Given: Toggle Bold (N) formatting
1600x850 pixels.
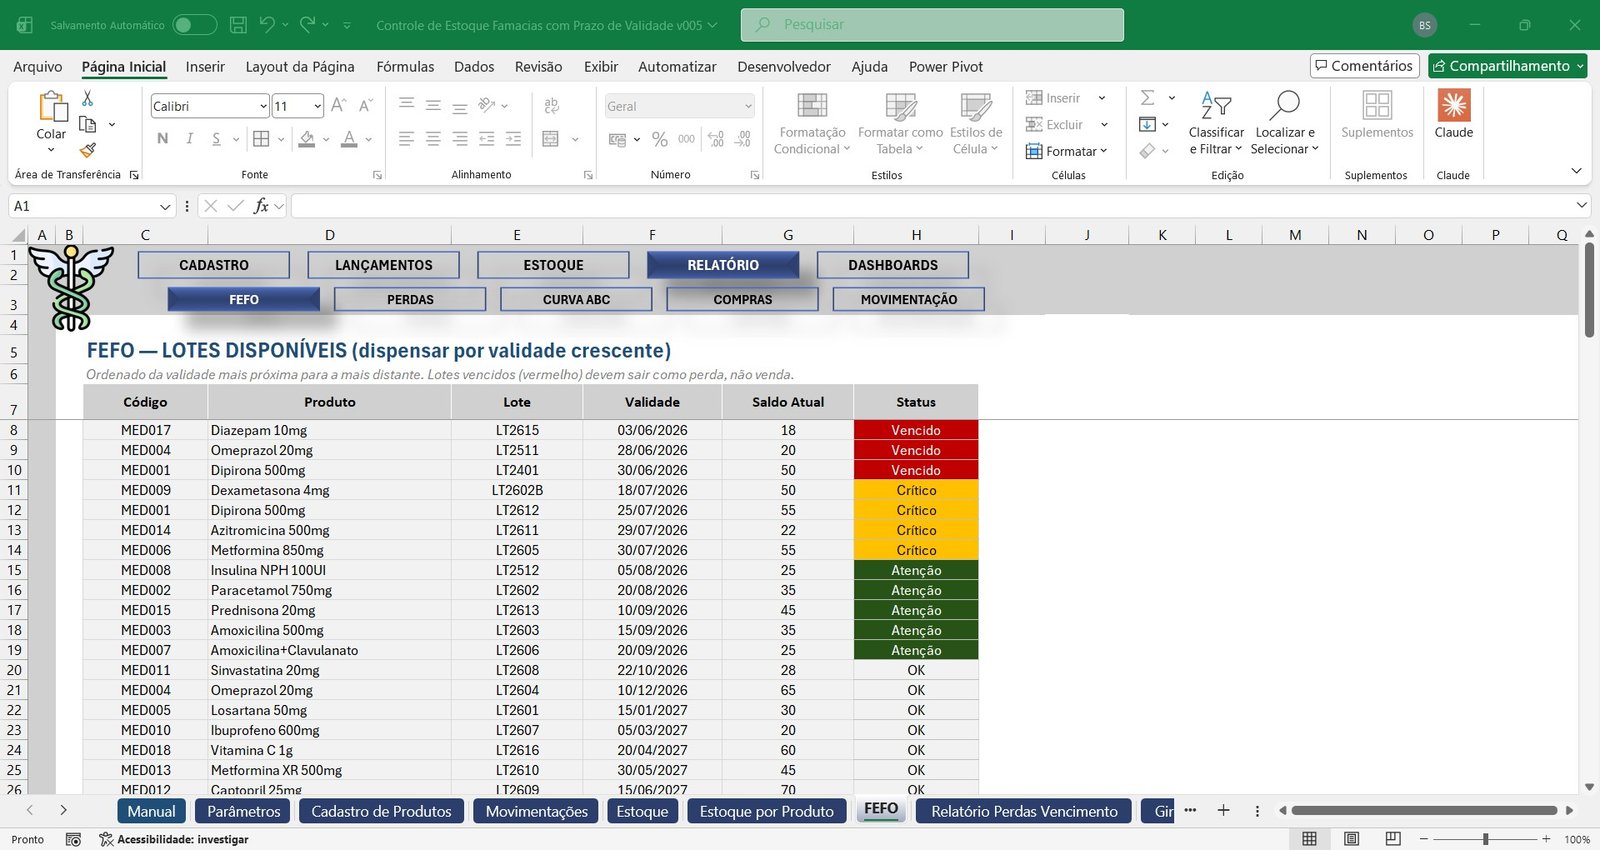Looking at the screenshot, I should pos(163,139).
